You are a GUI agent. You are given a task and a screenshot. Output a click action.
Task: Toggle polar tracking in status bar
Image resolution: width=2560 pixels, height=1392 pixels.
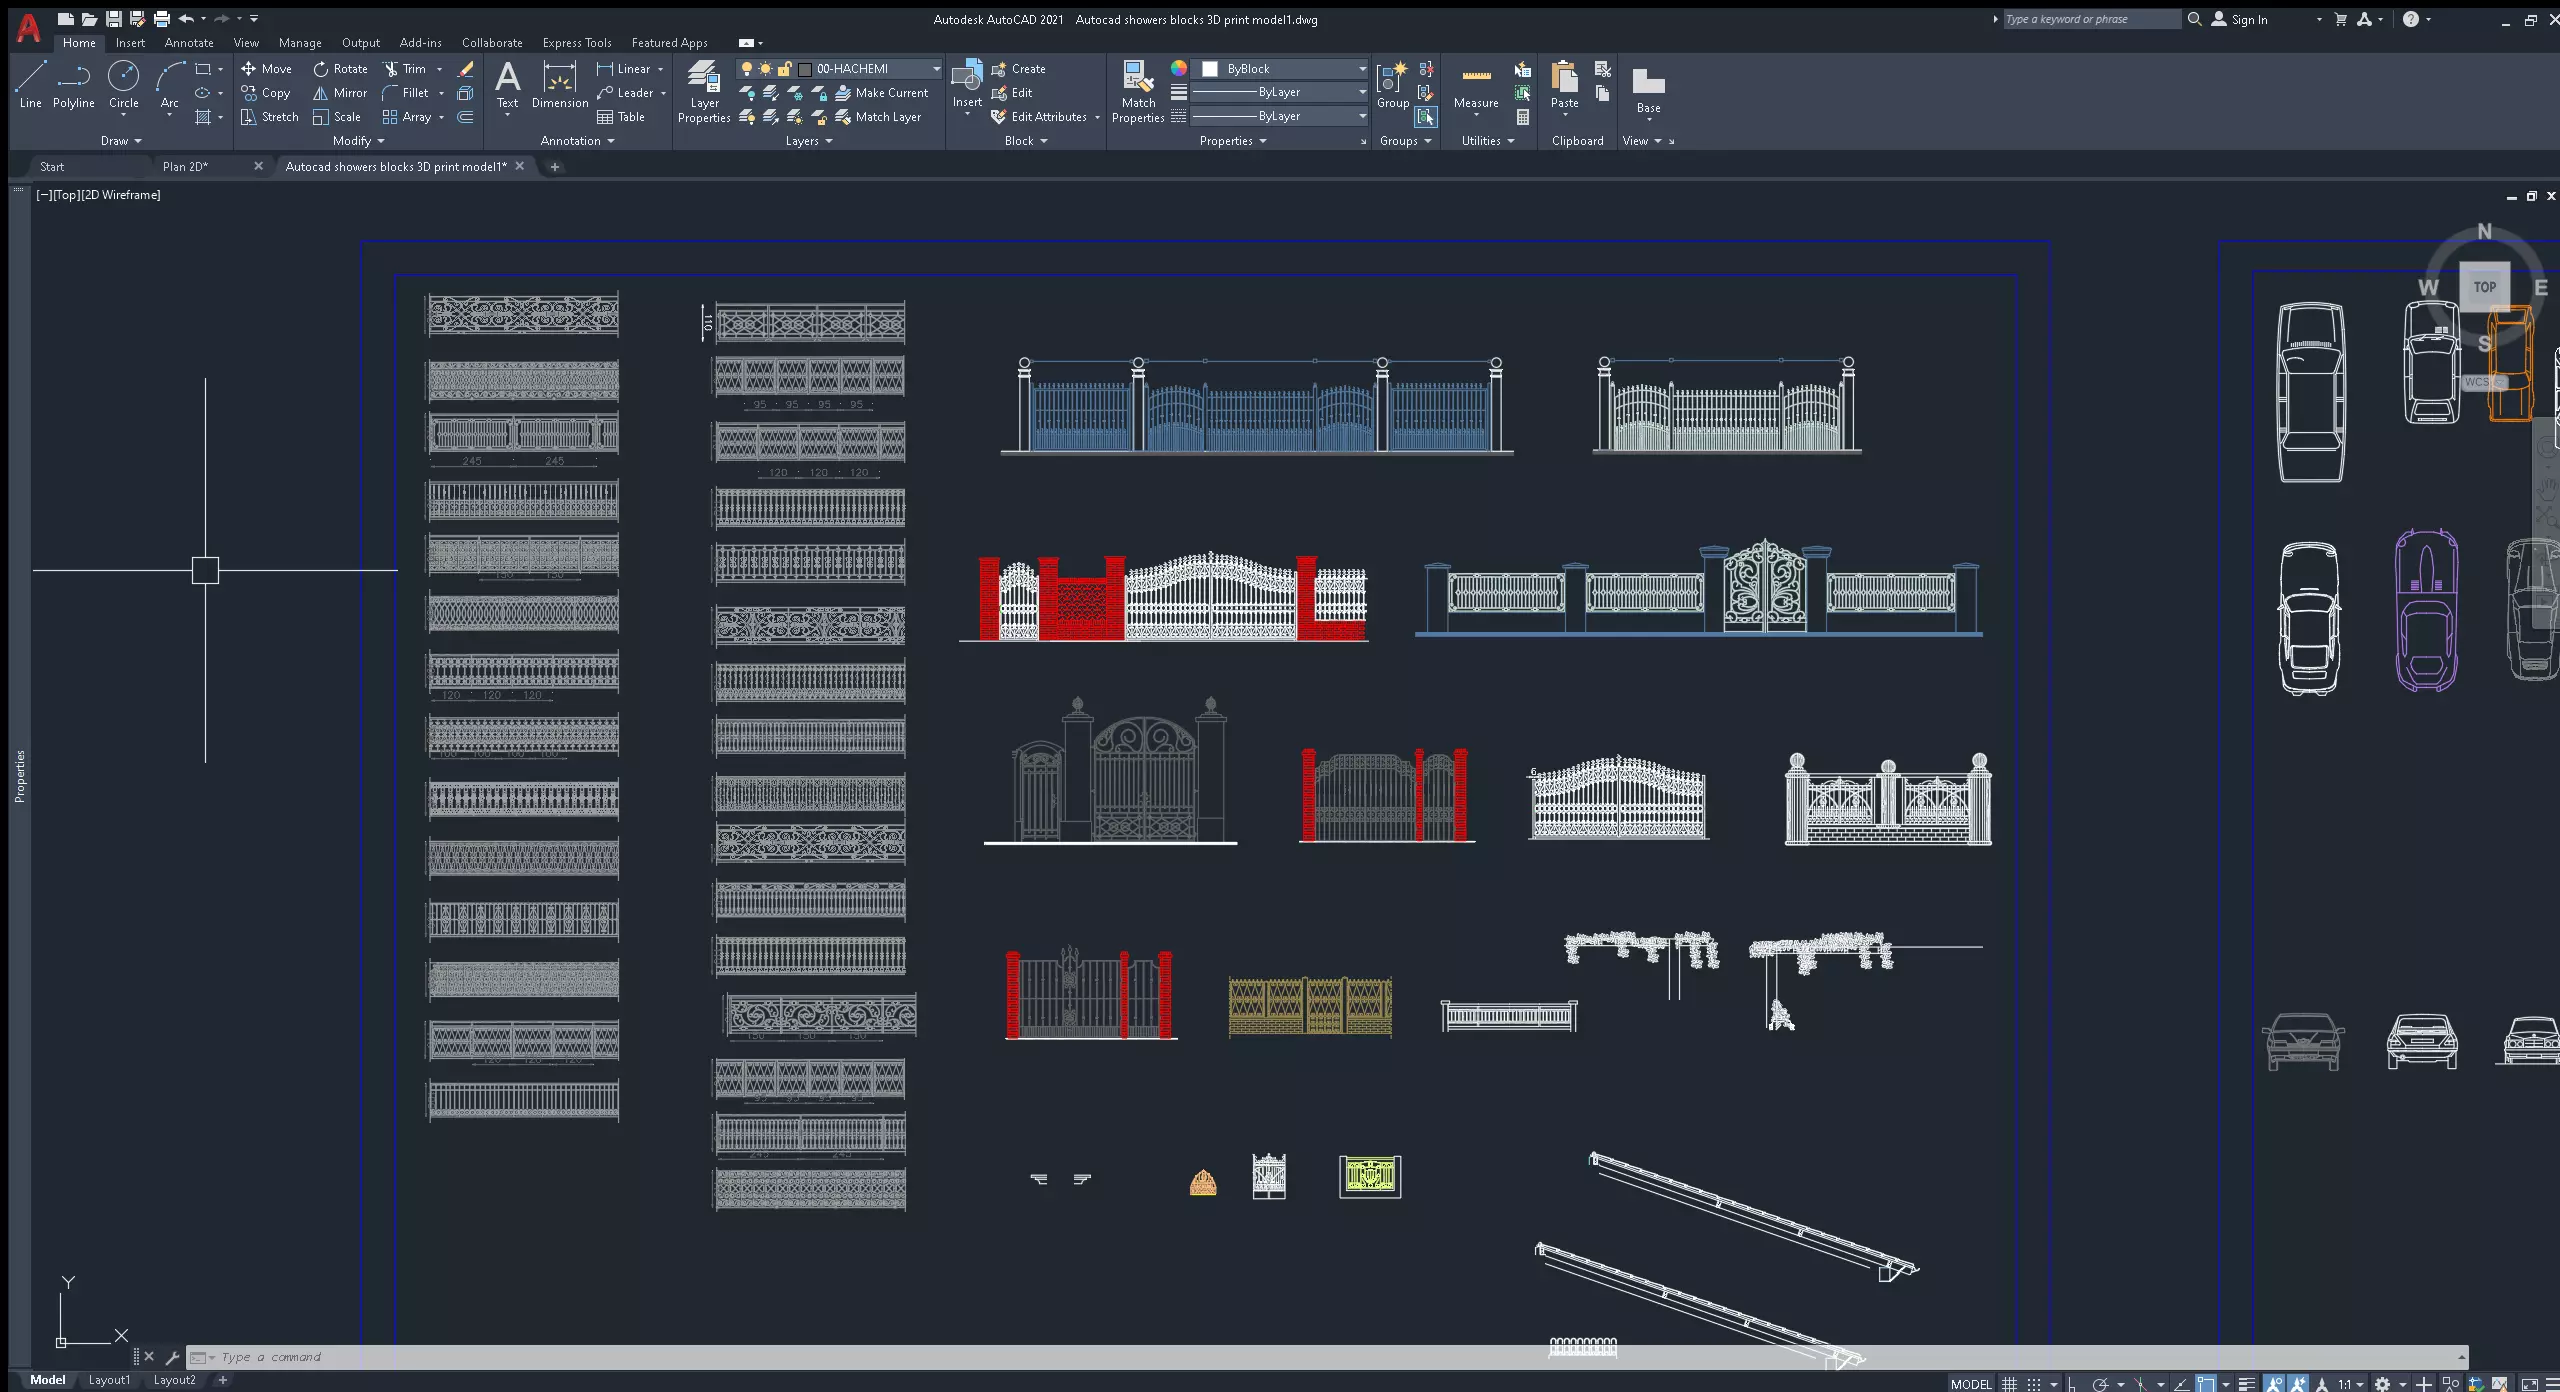pos(2100,1384)
